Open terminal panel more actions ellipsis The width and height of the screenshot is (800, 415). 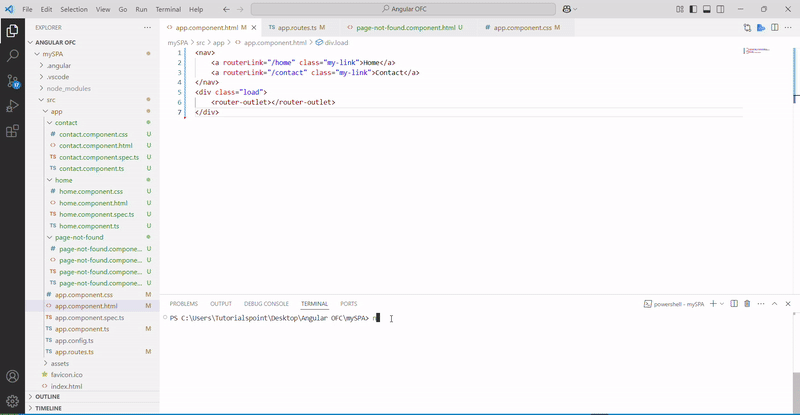pos(761,304)
